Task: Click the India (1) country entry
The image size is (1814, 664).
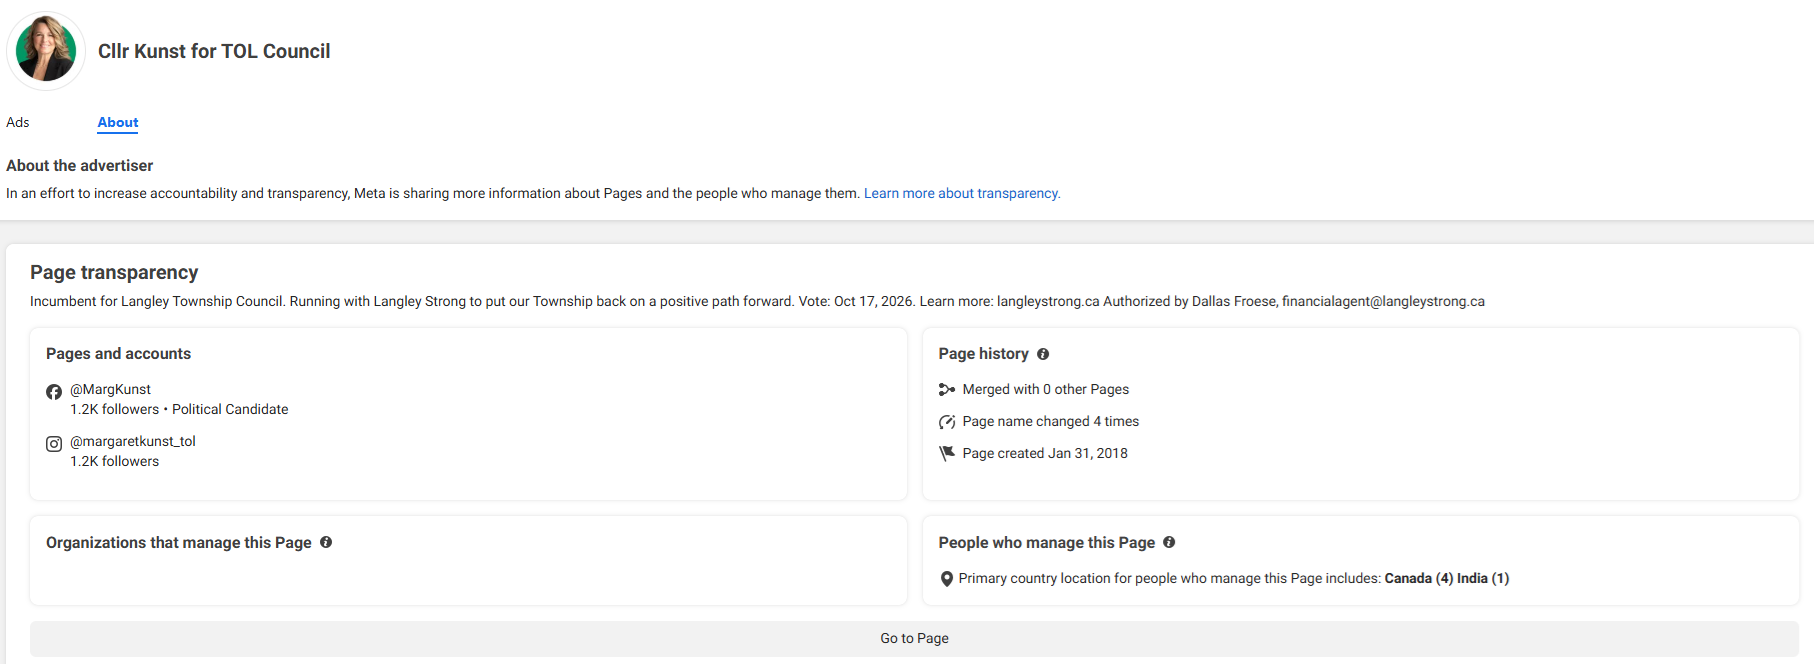Action: [1483, 578]
